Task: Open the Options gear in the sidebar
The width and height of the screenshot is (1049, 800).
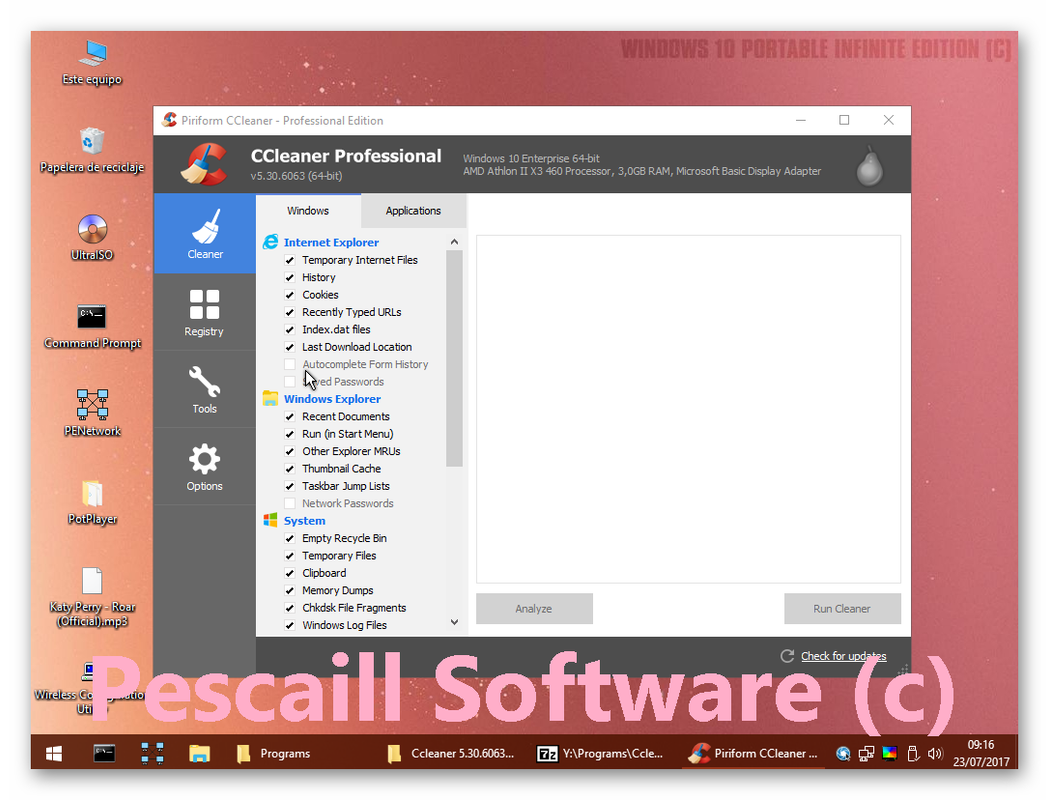Action: coord(205,466)
